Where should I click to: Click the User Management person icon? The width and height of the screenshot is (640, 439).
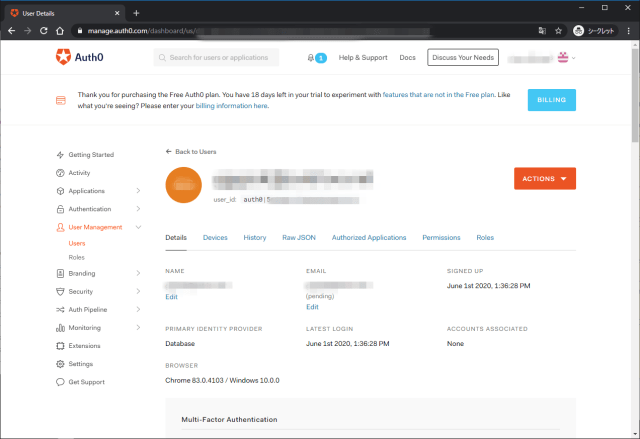[x=60, y=227]
